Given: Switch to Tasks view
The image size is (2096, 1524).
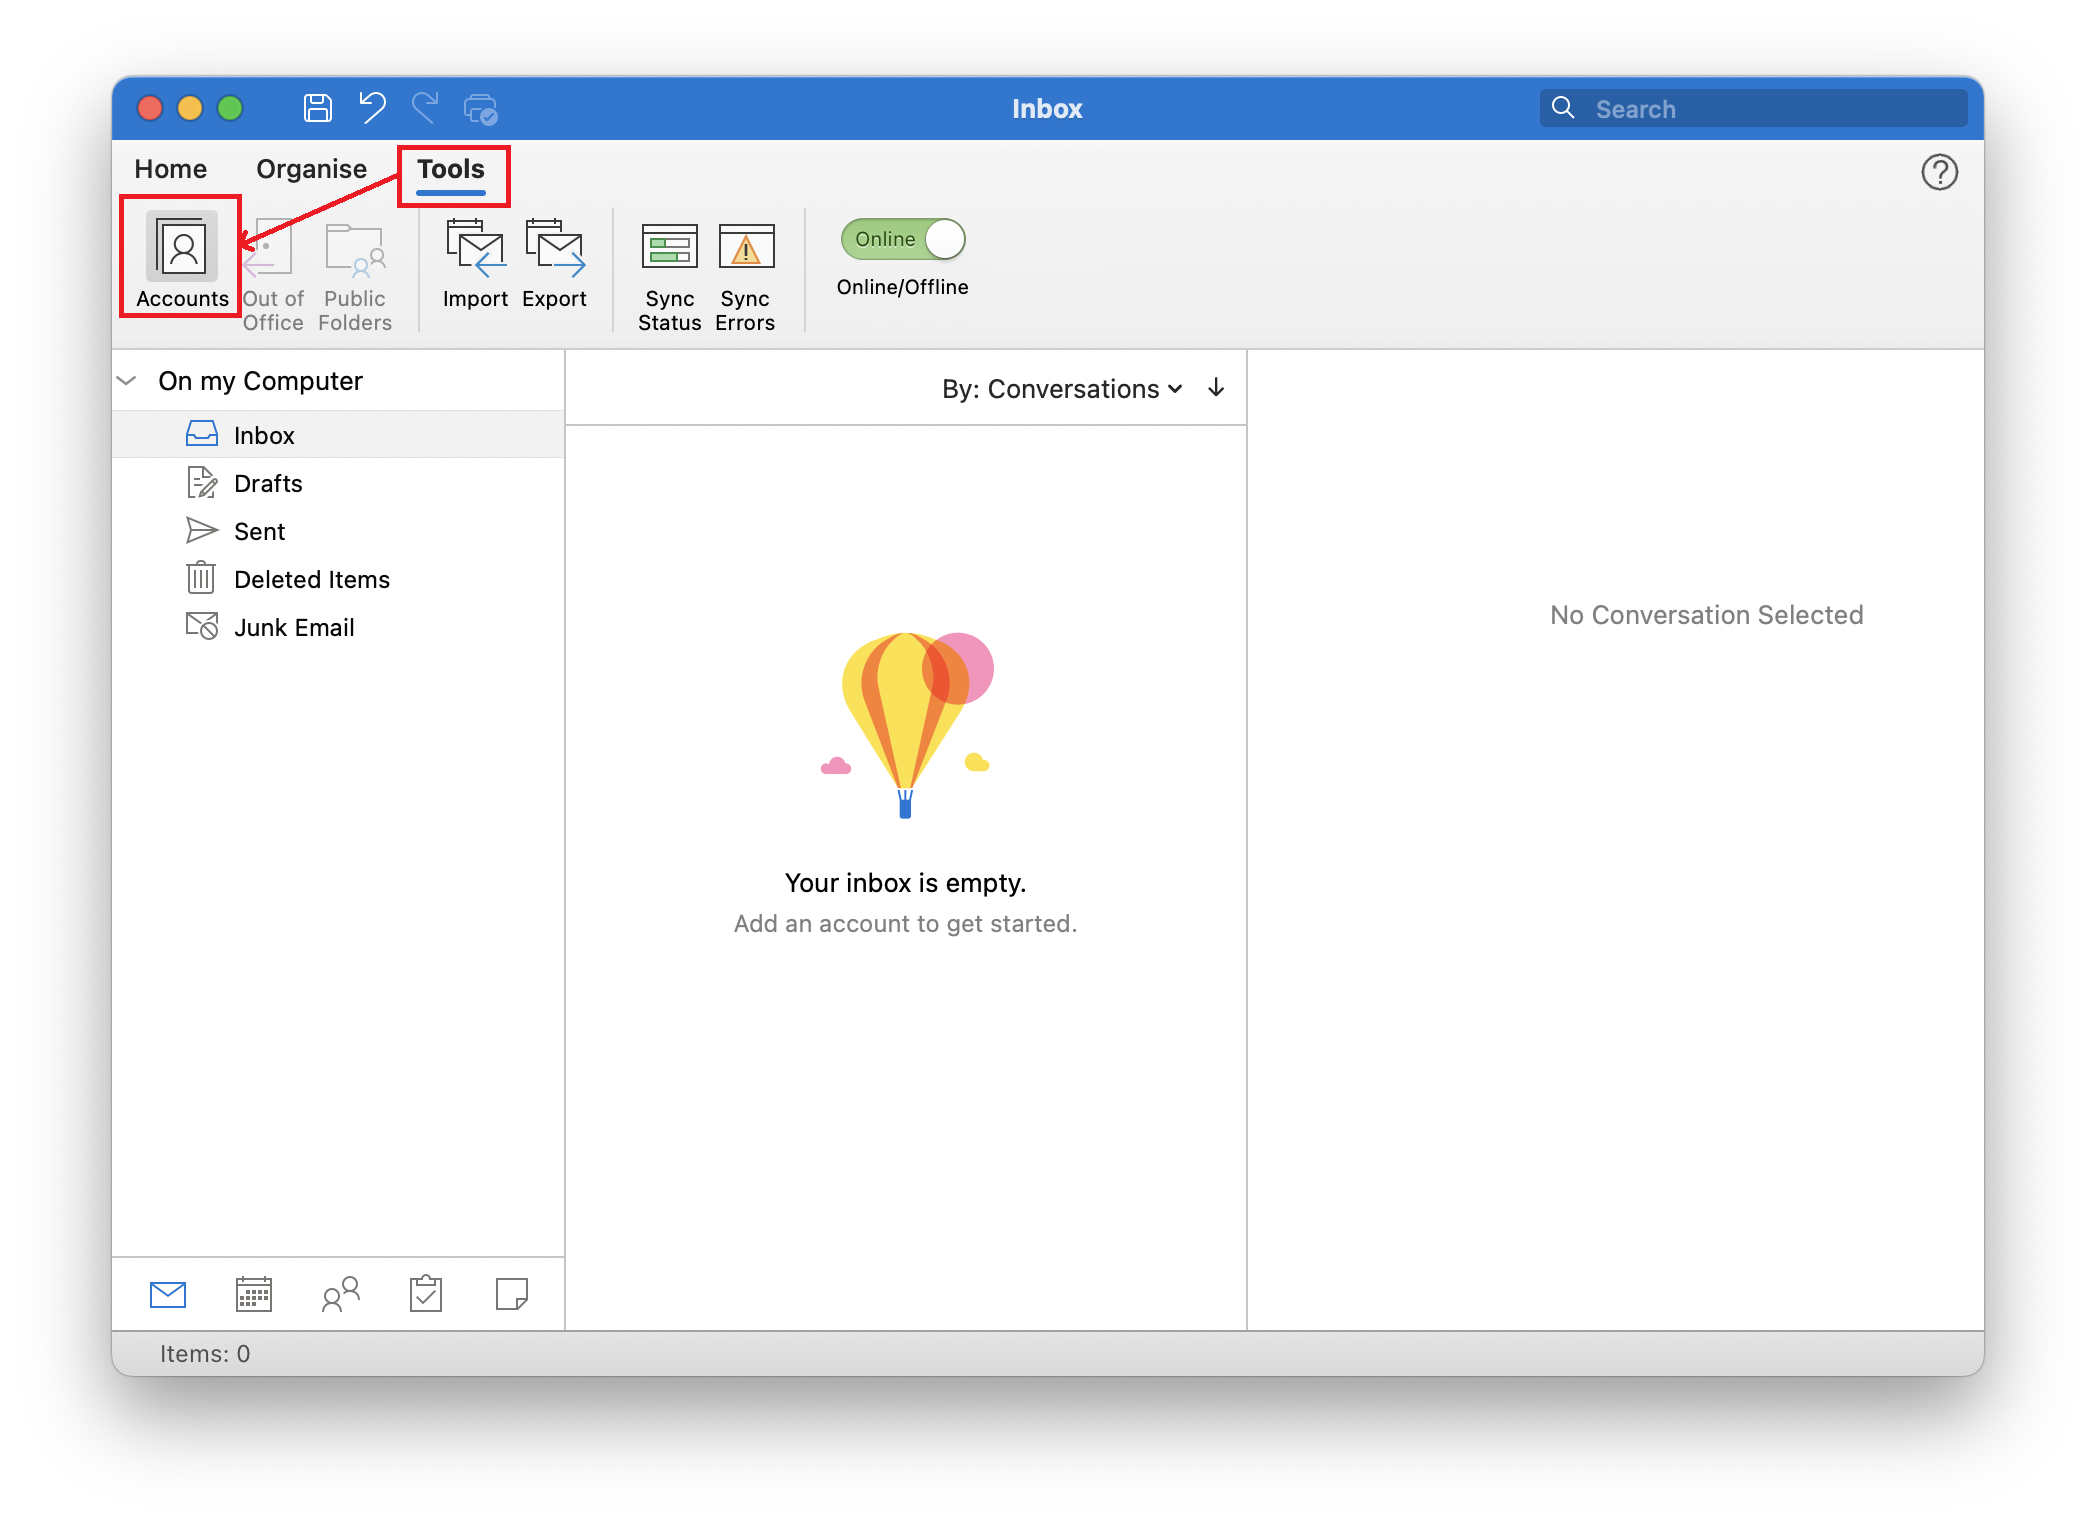Looking at the screenshot, I should coord(425,1294).
